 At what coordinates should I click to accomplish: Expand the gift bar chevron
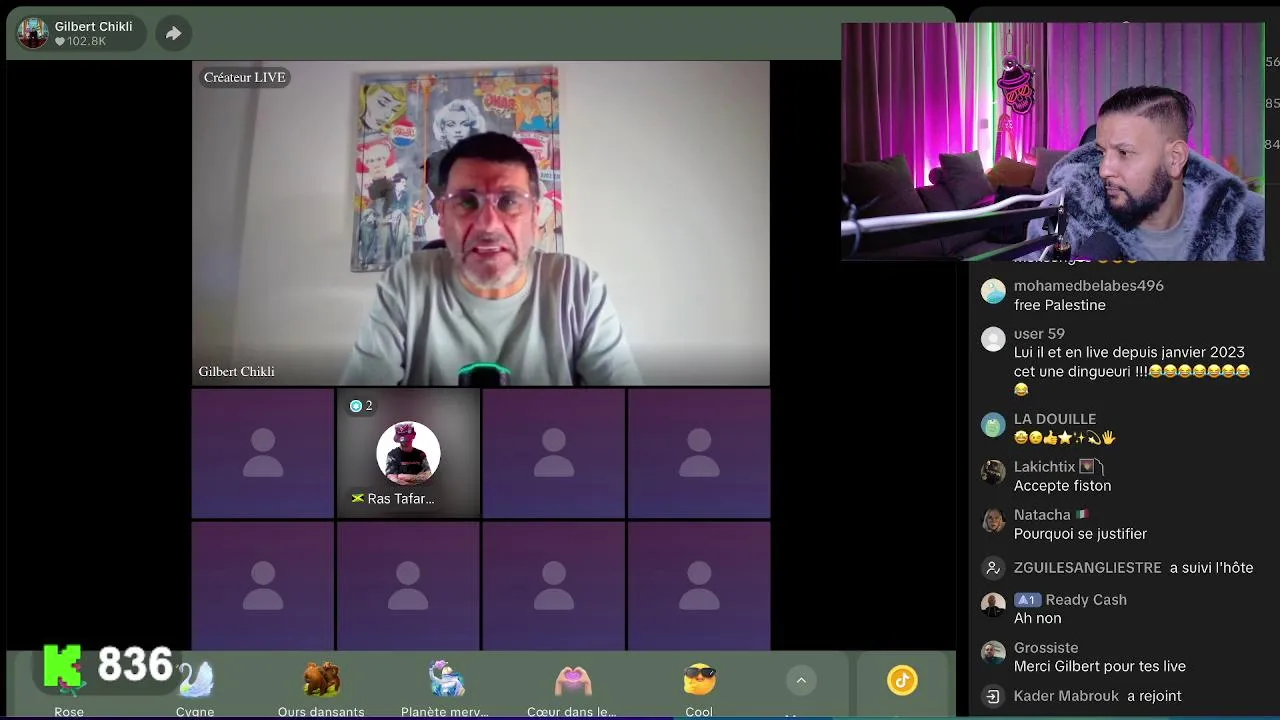click(801, 681)
